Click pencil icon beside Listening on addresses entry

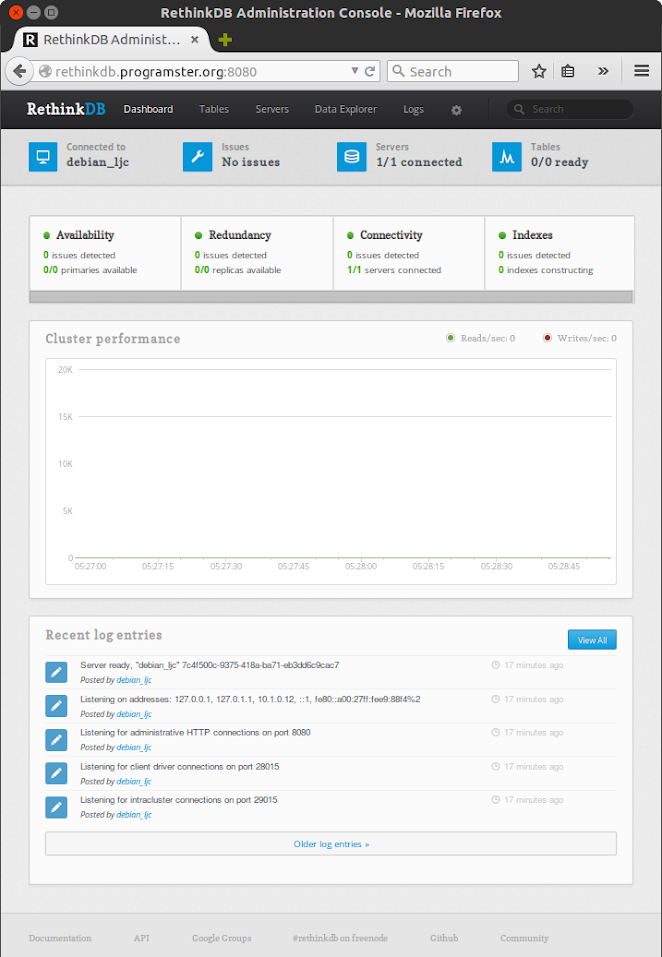[x=56, y=706]
